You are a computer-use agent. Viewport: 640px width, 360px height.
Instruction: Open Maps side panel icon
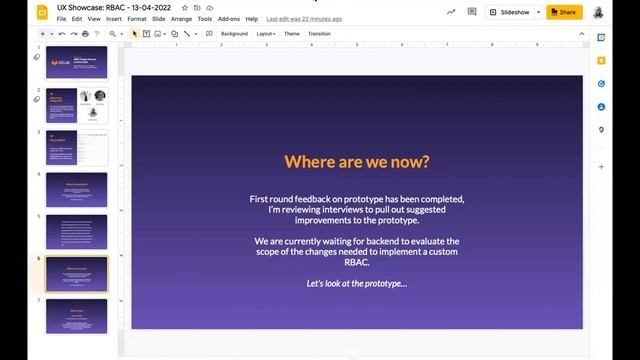[601, 130]
